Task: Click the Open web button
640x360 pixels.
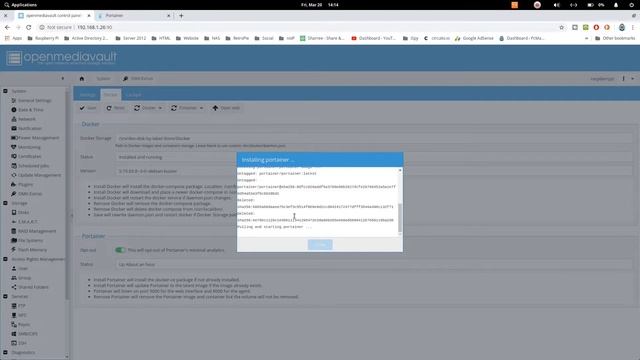Action: (x=226, y=108)
